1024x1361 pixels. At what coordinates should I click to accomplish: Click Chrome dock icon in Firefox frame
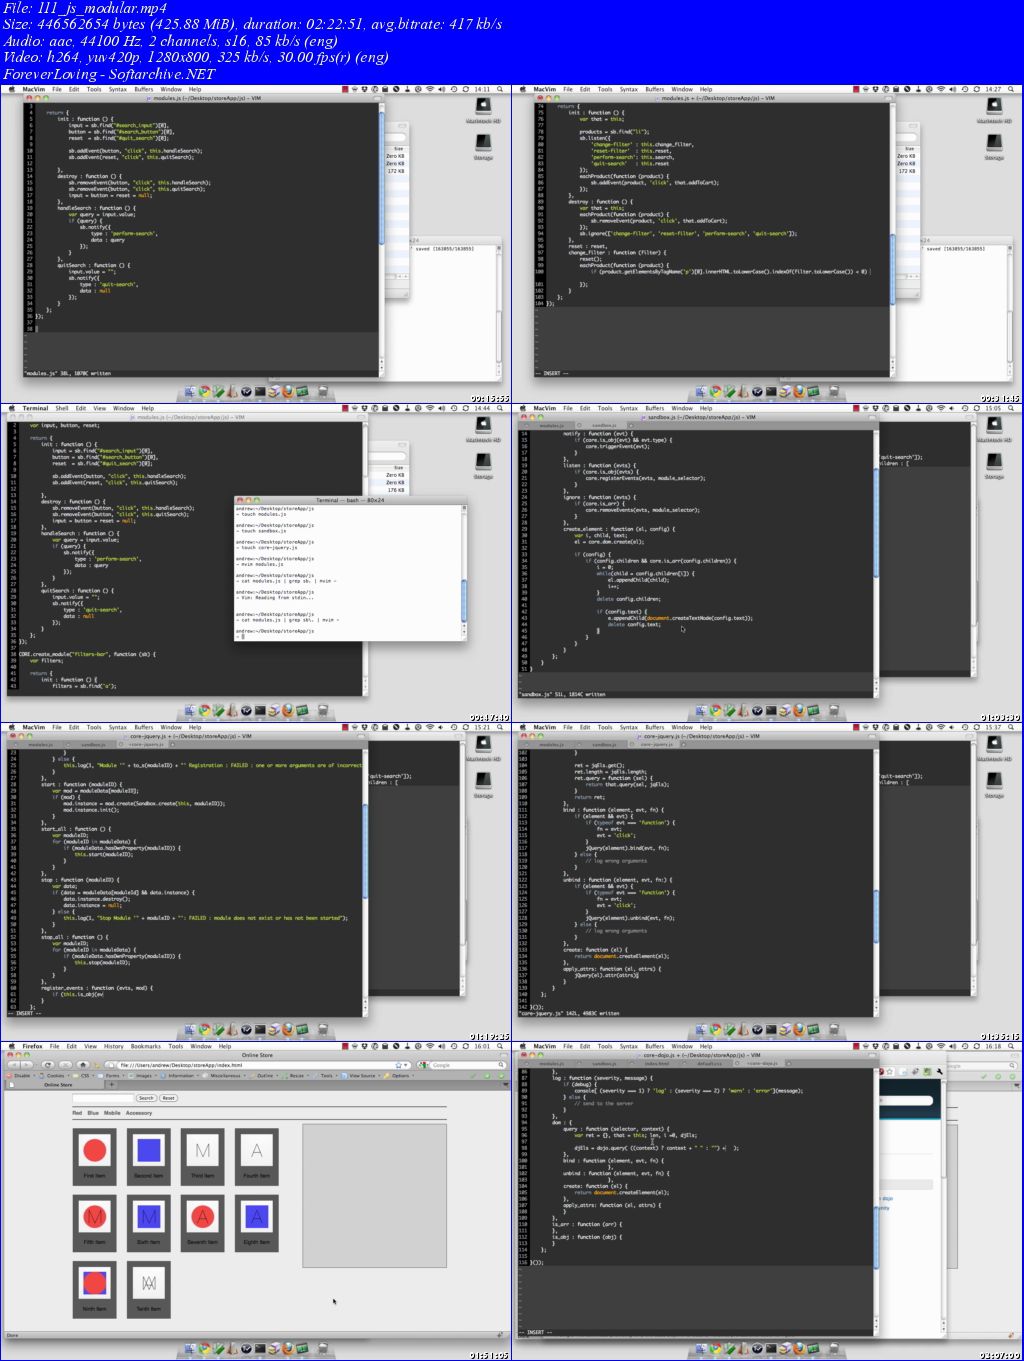pyautogui.click(x=205, y=1348)
